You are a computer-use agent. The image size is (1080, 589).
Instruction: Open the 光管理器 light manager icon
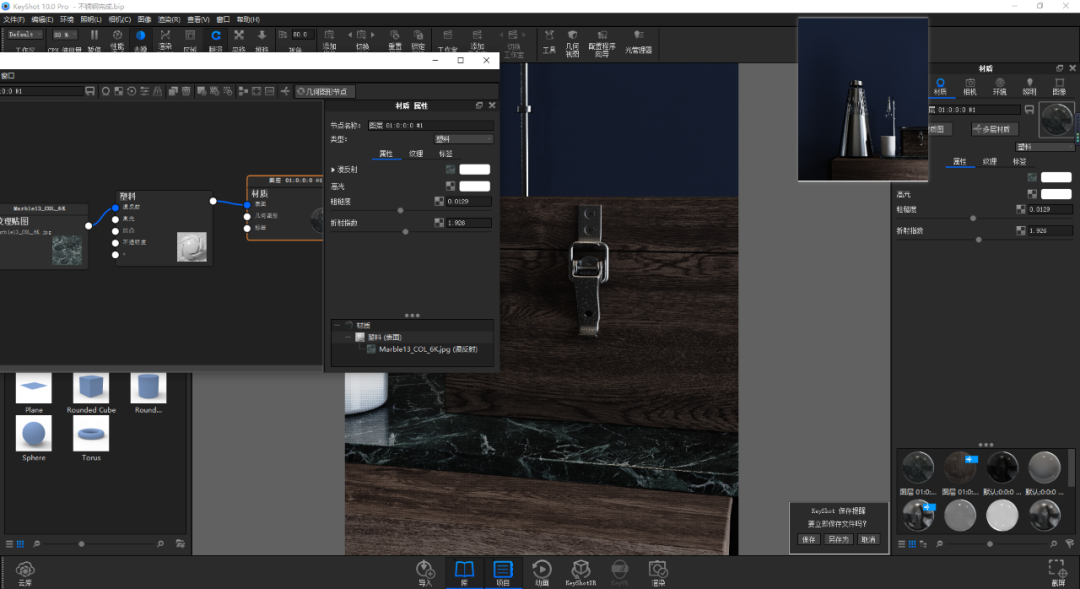pyautogui.click(x=638, y=41)
